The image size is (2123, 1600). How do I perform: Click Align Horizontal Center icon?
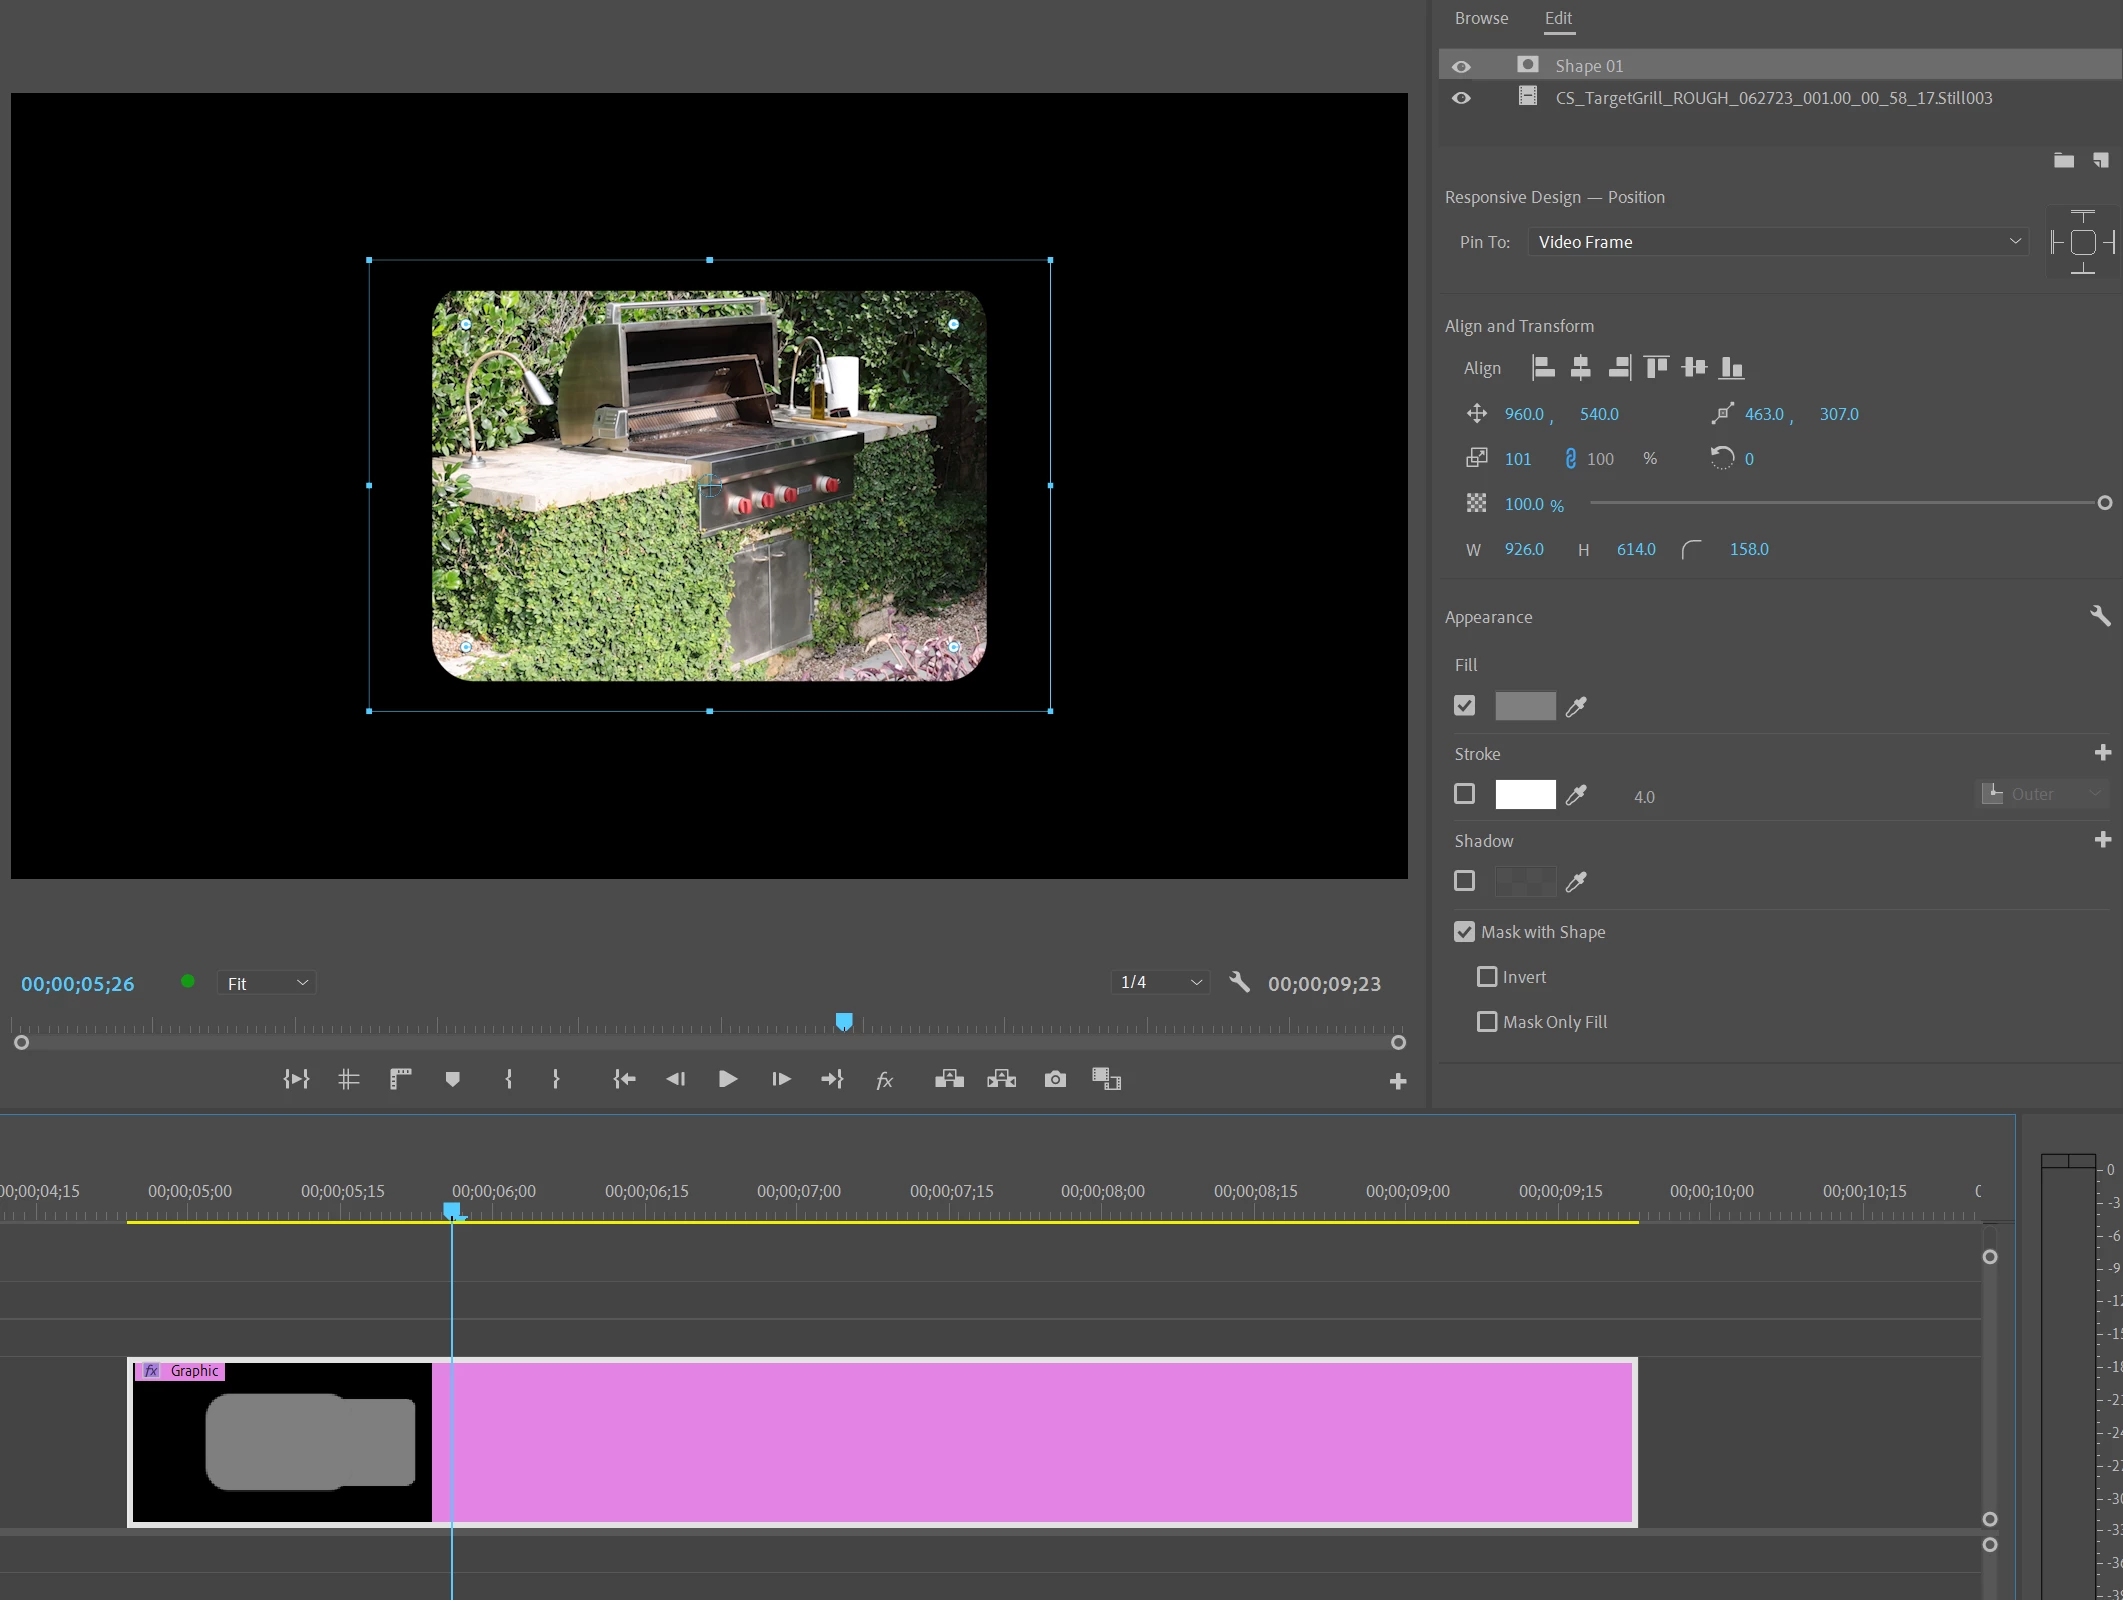coord(1580,368)
